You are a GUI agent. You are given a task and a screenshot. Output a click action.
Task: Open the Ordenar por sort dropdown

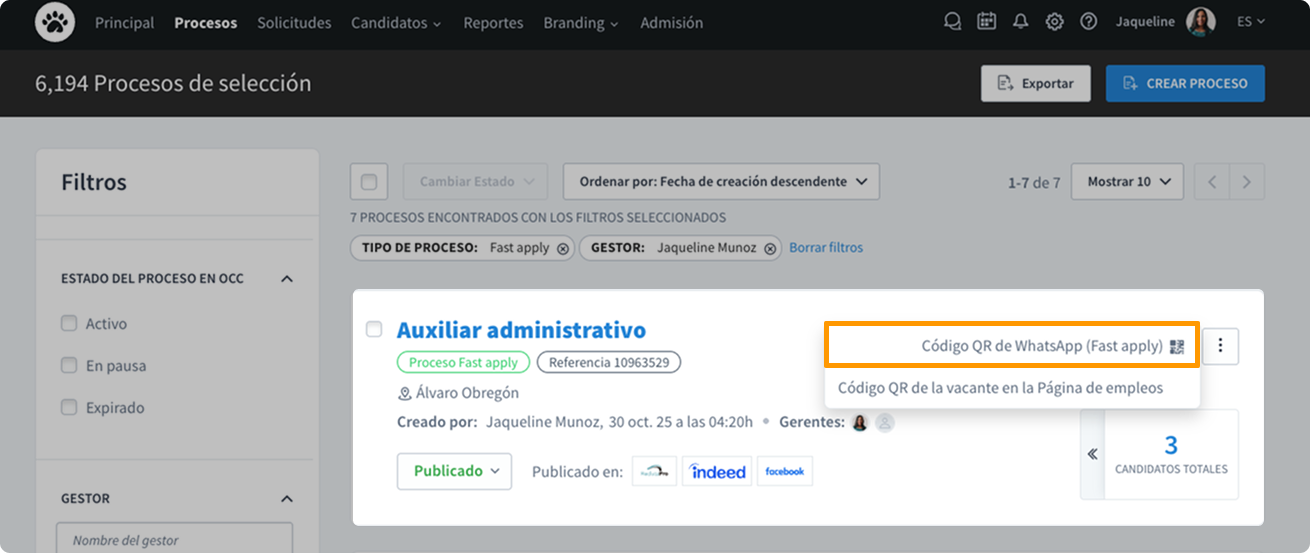coord(721,182)
